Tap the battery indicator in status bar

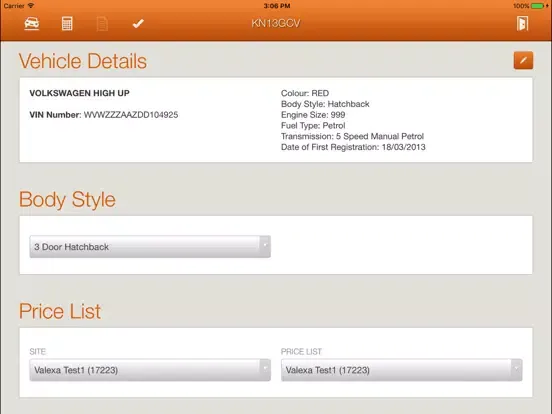[538, 6]
